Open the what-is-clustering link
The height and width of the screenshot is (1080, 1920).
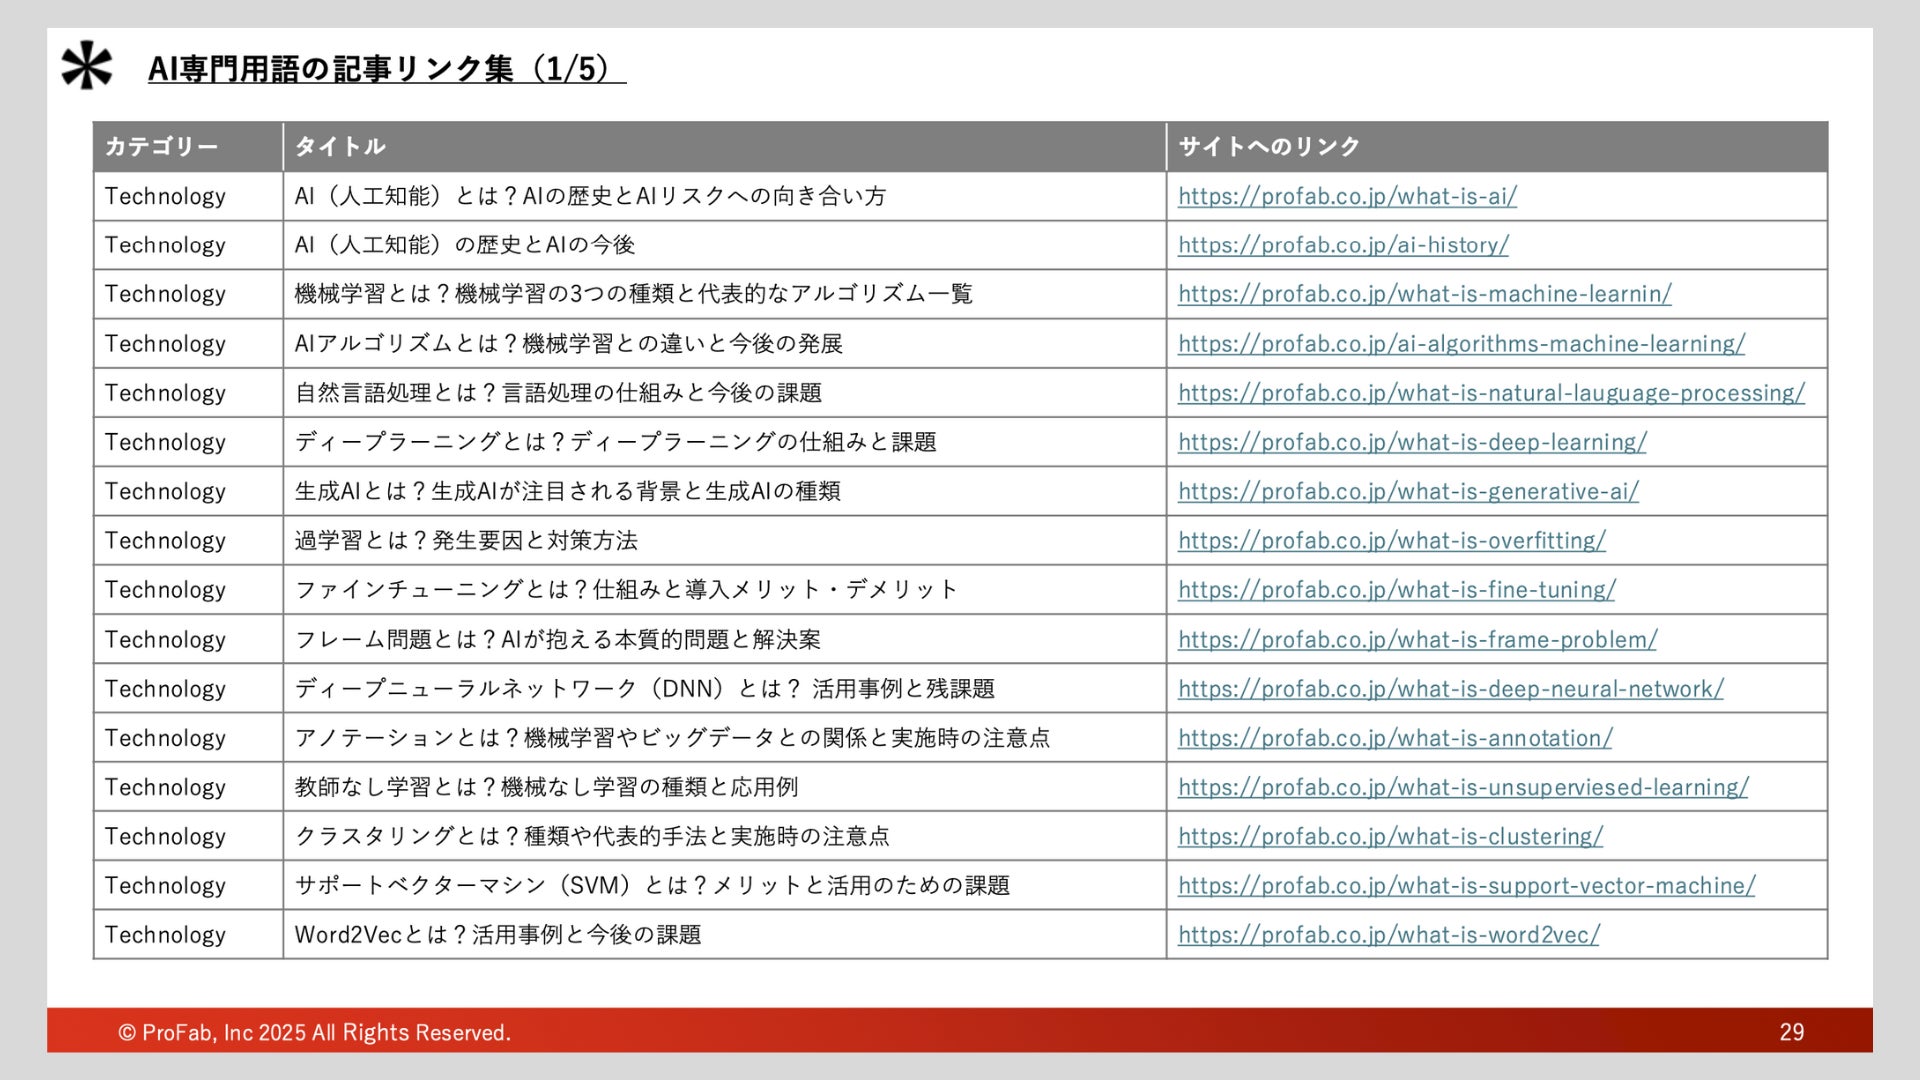(x=1389, y=836)
